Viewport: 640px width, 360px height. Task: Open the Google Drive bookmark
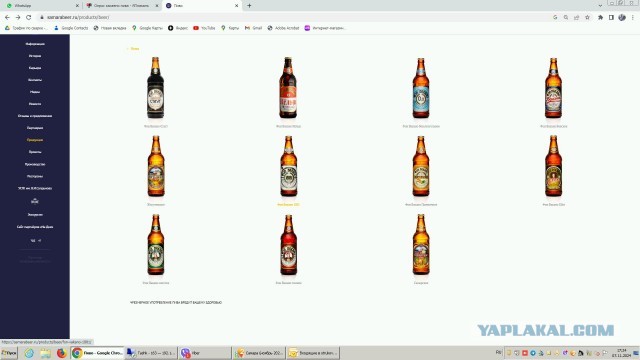26,28
